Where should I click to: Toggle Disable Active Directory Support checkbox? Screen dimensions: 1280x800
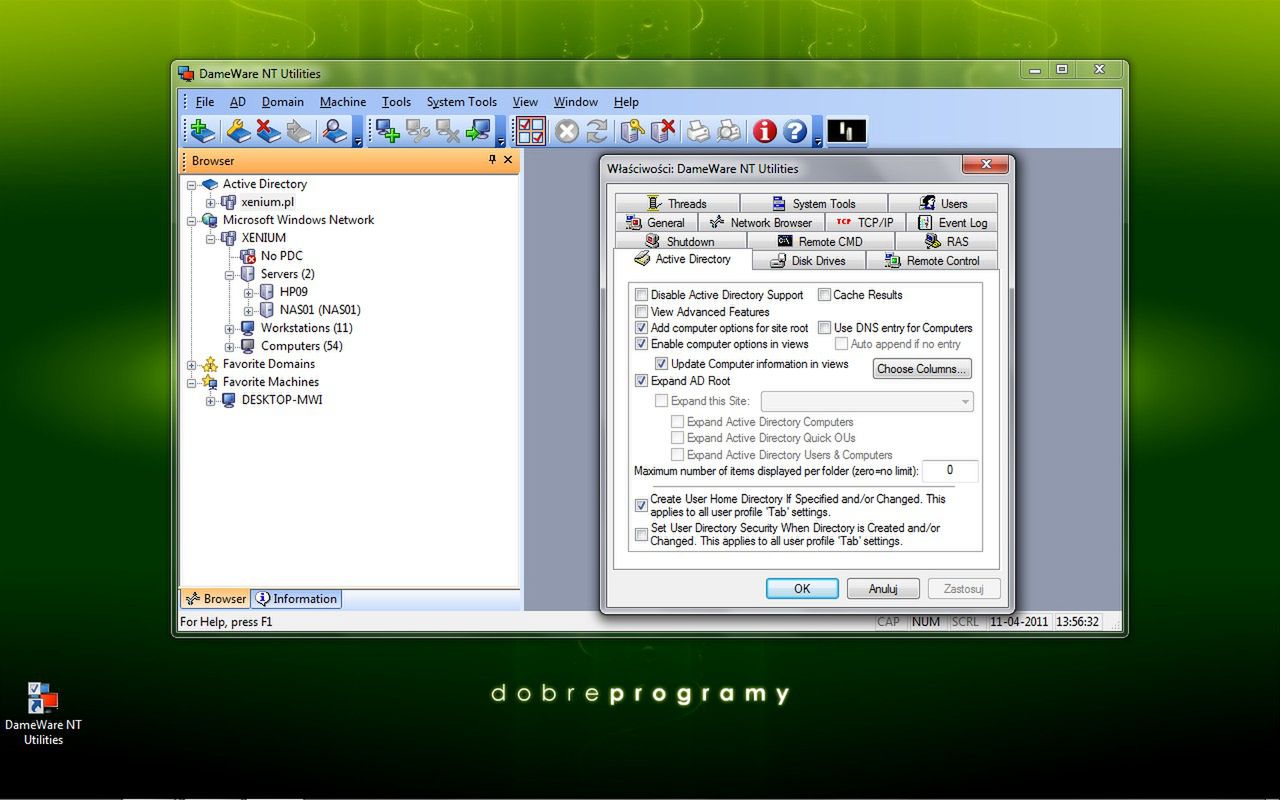click(642, 295)
